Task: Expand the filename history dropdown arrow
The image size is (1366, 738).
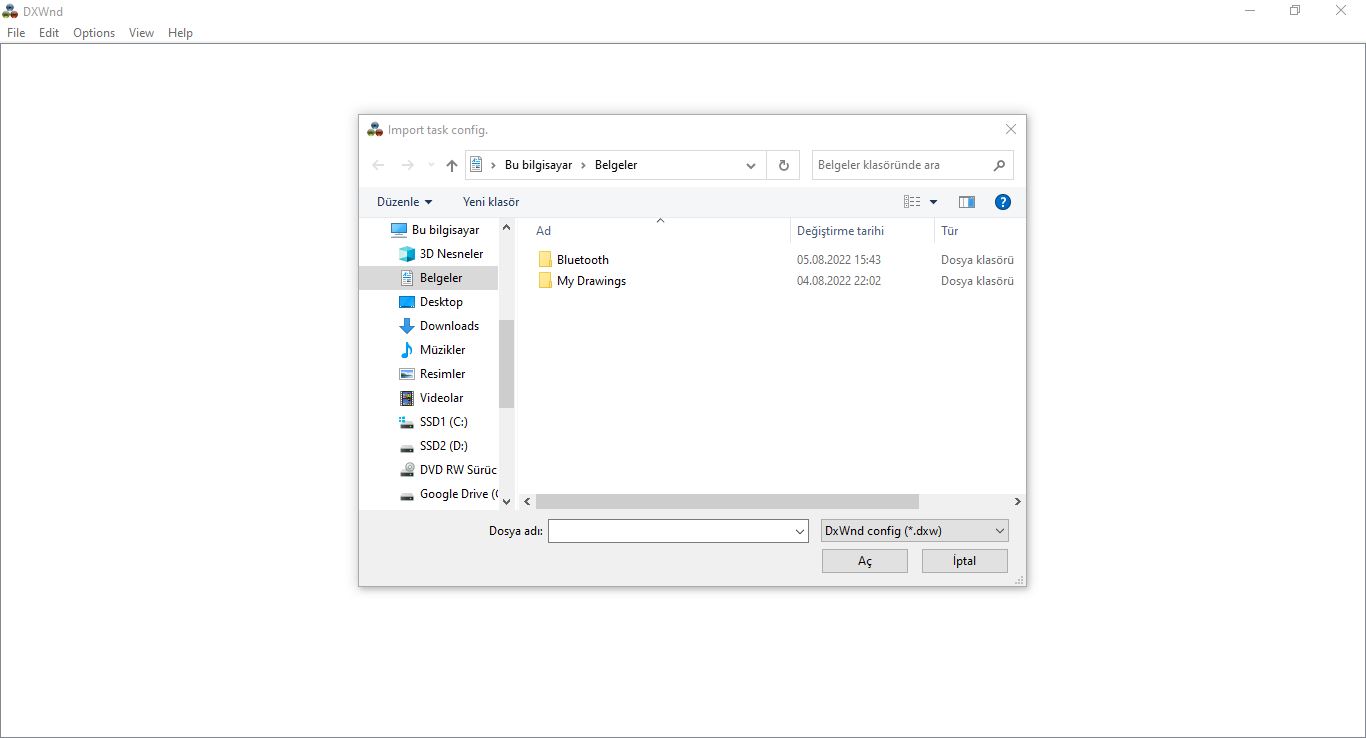Action: 800,531
